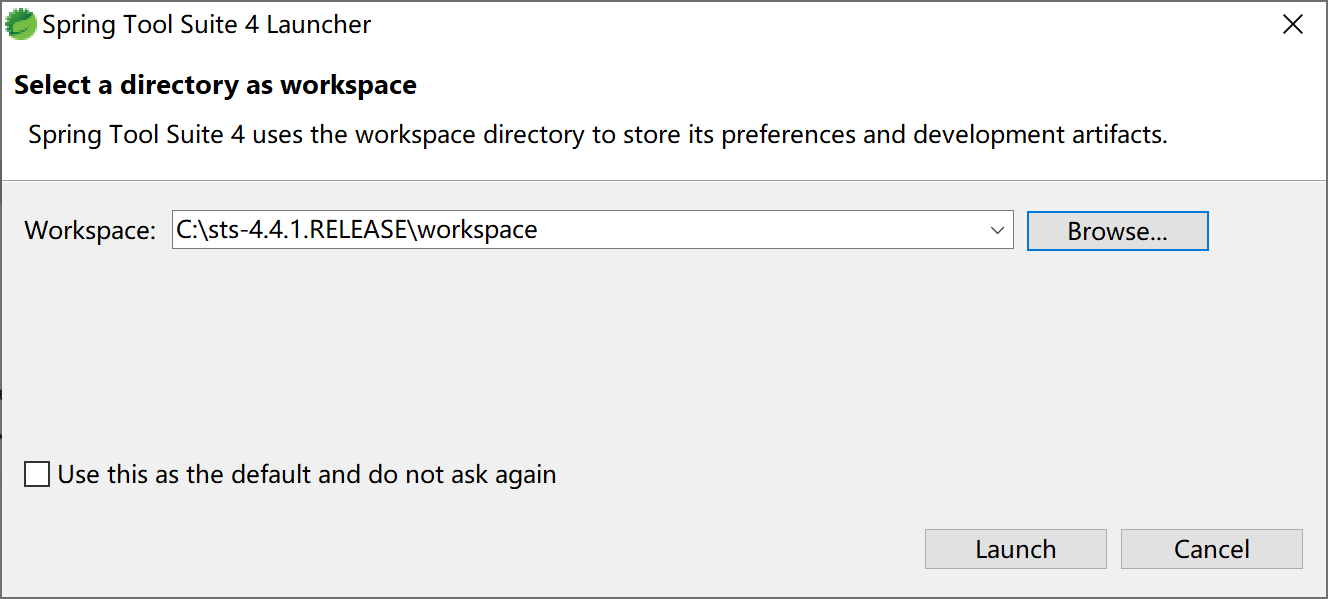
Task: Tick the default workspace checkbox box
Action: coord(37,474)
